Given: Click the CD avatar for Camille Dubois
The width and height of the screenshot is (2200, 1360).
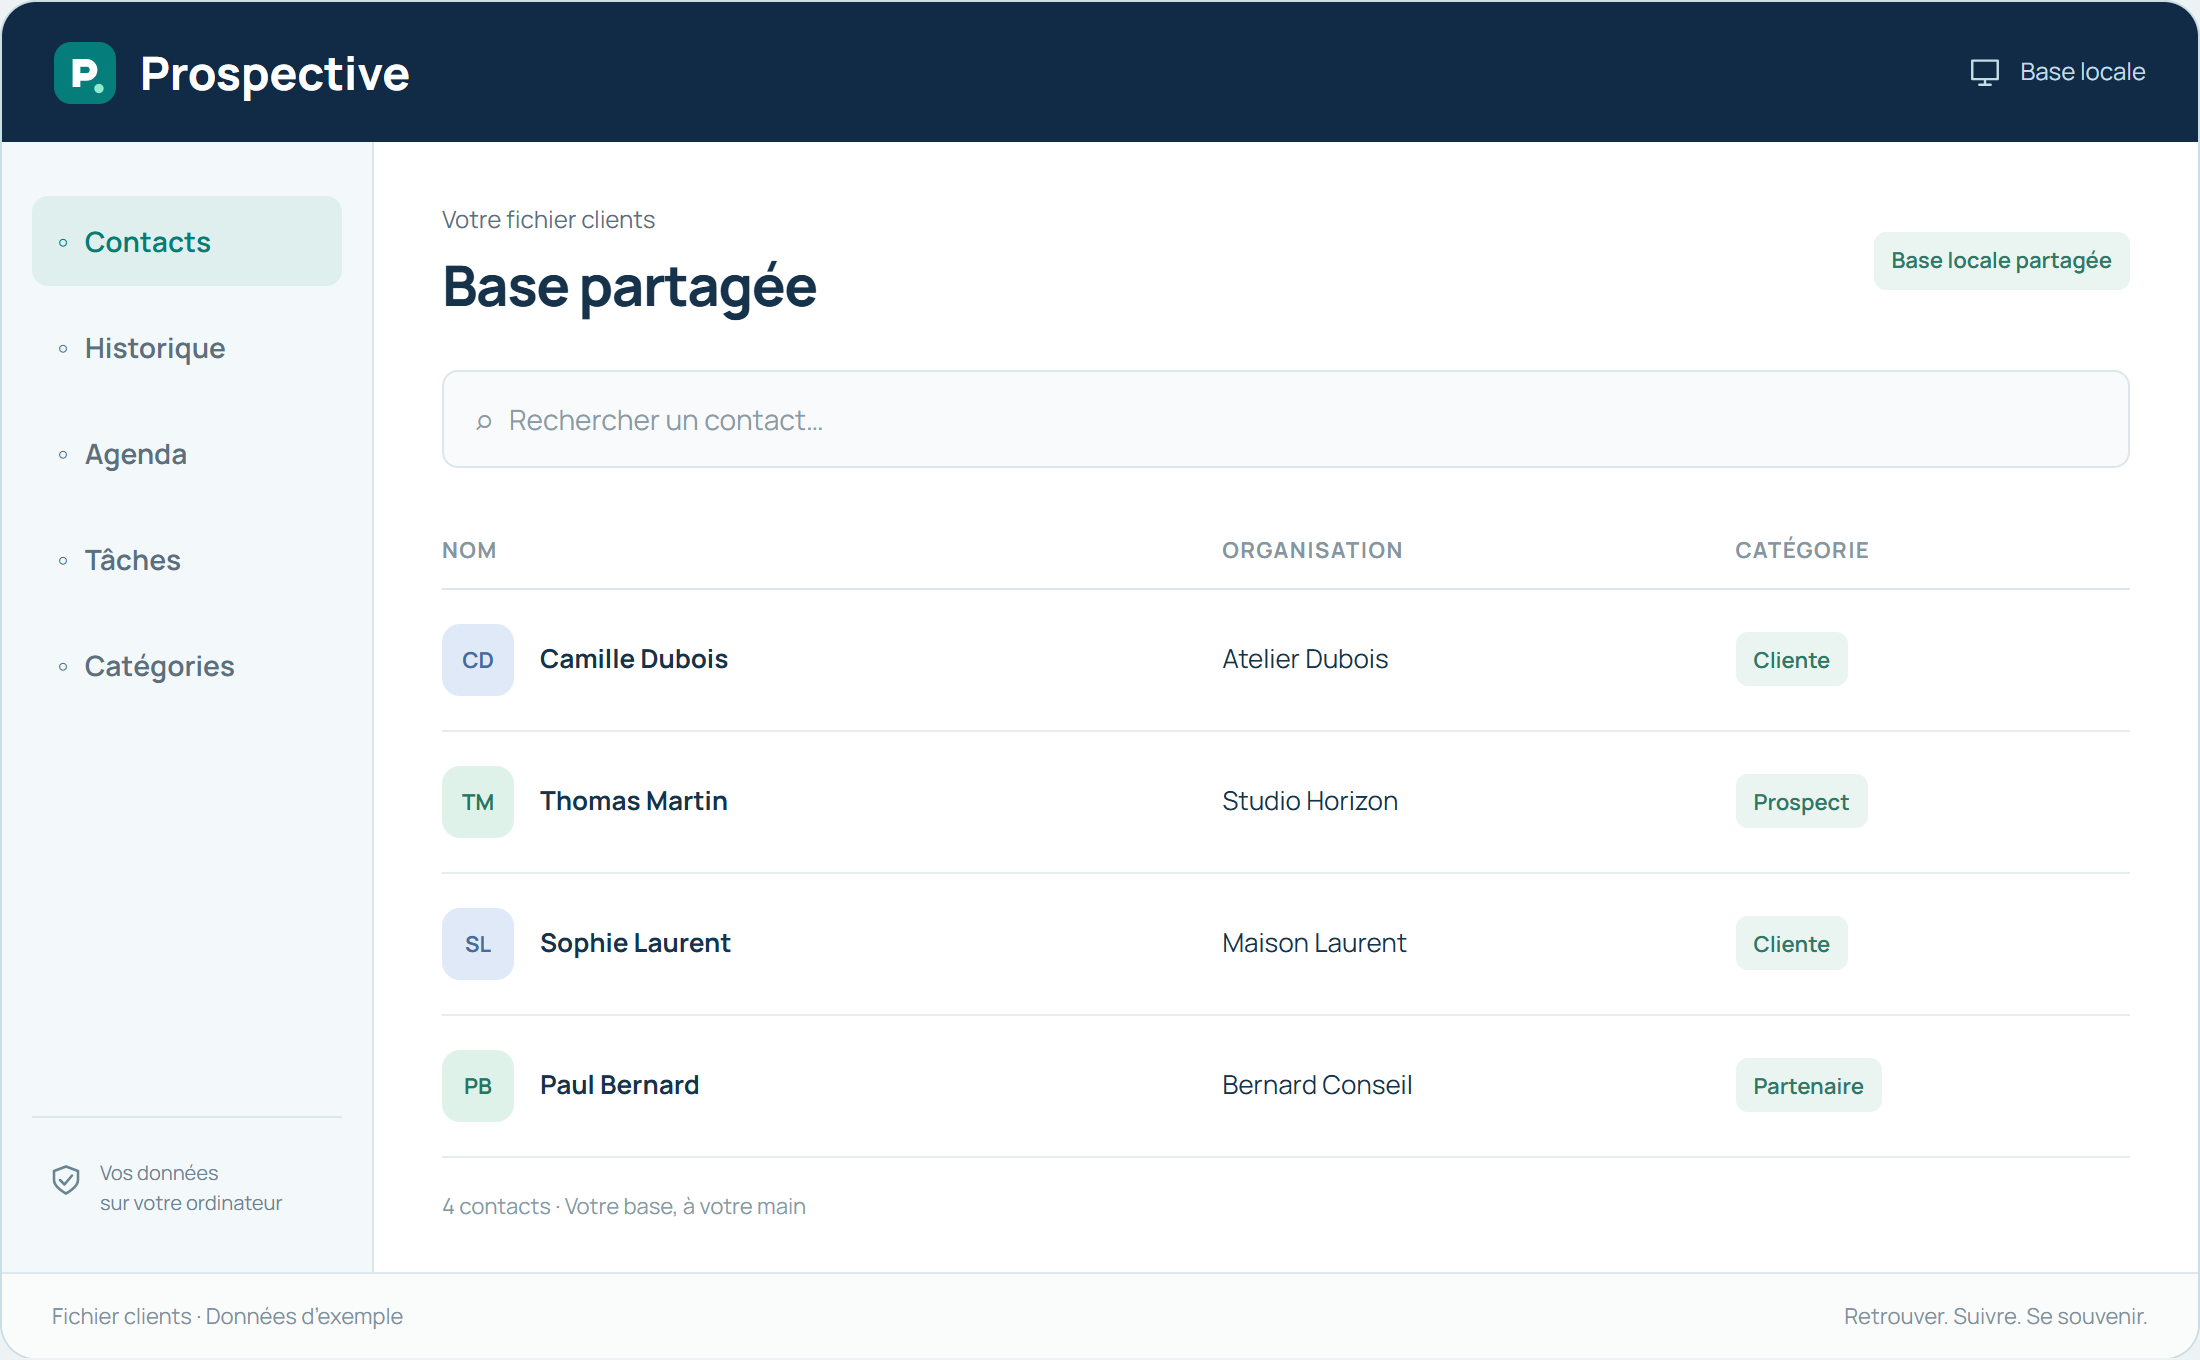Looking at the screenshot, I should (478, 660).
